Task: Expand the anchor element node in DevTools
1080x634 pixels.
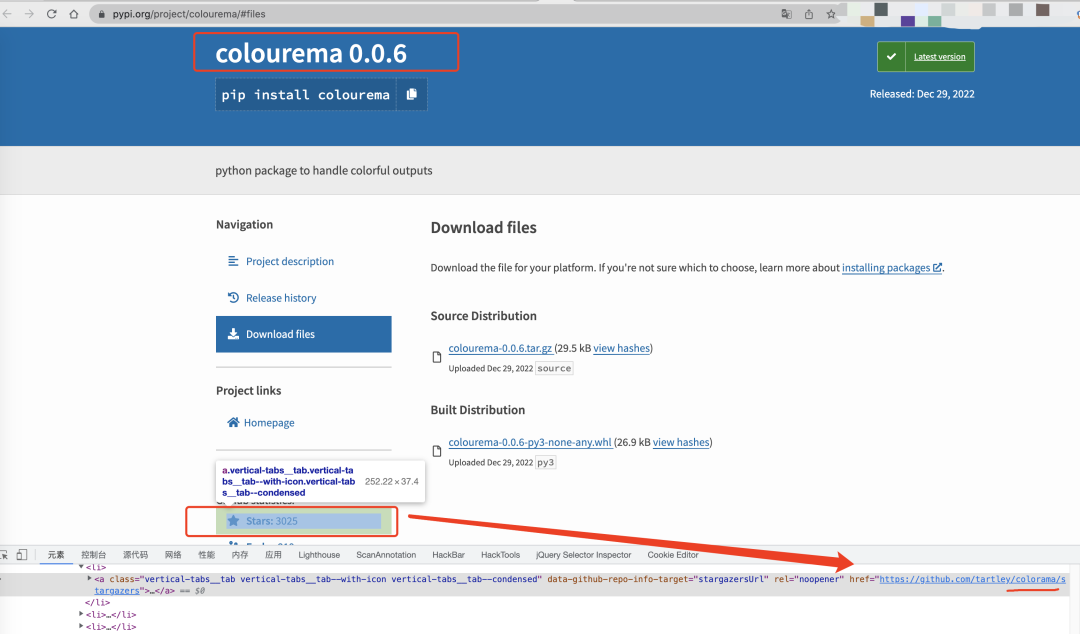Action: 90,579
